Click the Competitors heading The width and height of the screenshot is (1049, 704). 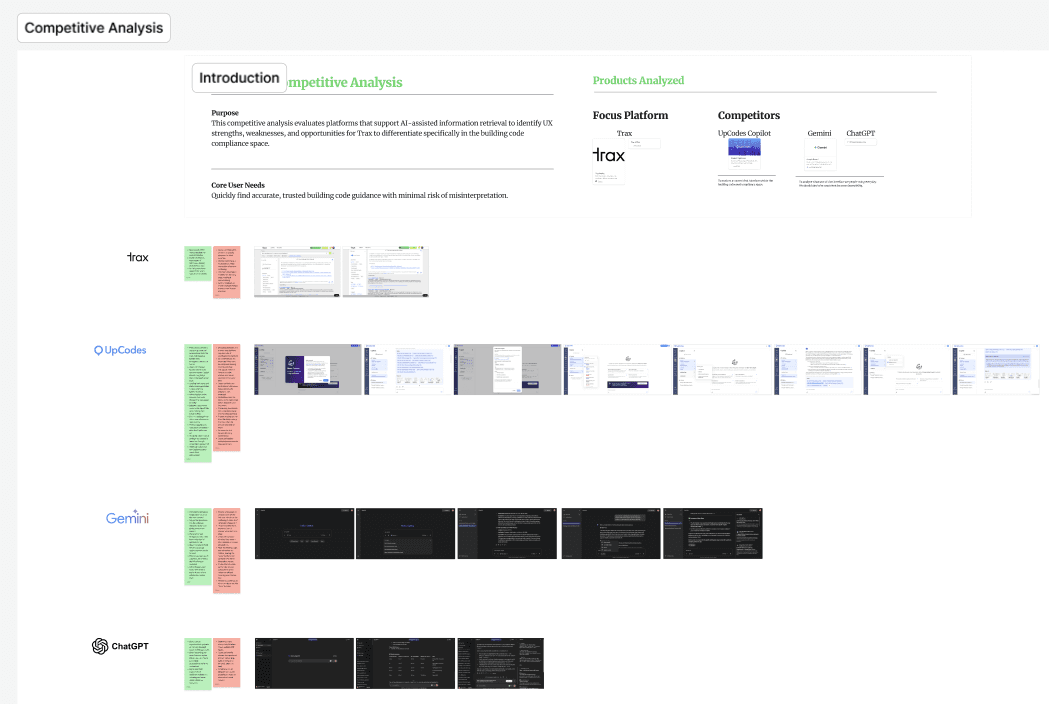coord(749,115)
